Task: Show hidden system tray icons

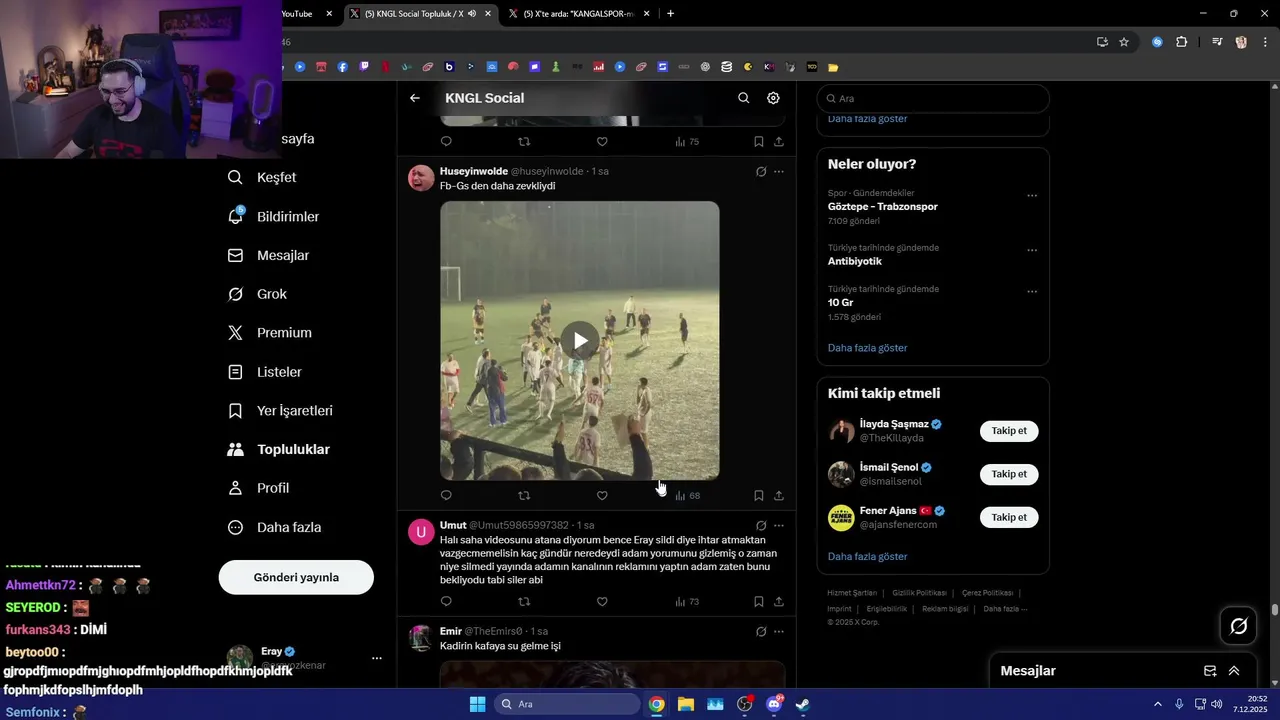Action: 1158,704
